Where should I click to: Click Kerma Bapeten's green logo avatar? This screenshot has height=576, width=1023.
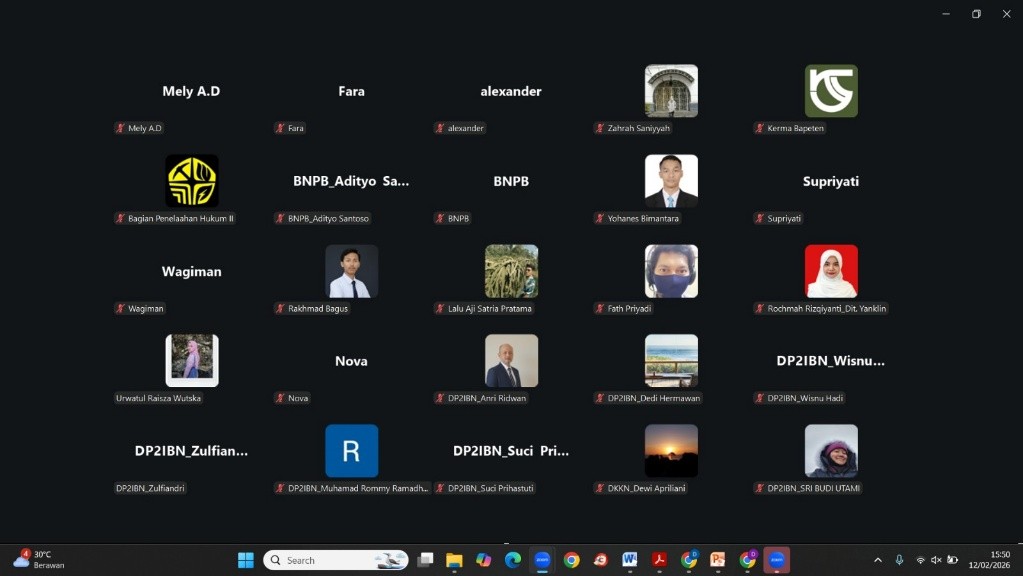click(830, 91)
